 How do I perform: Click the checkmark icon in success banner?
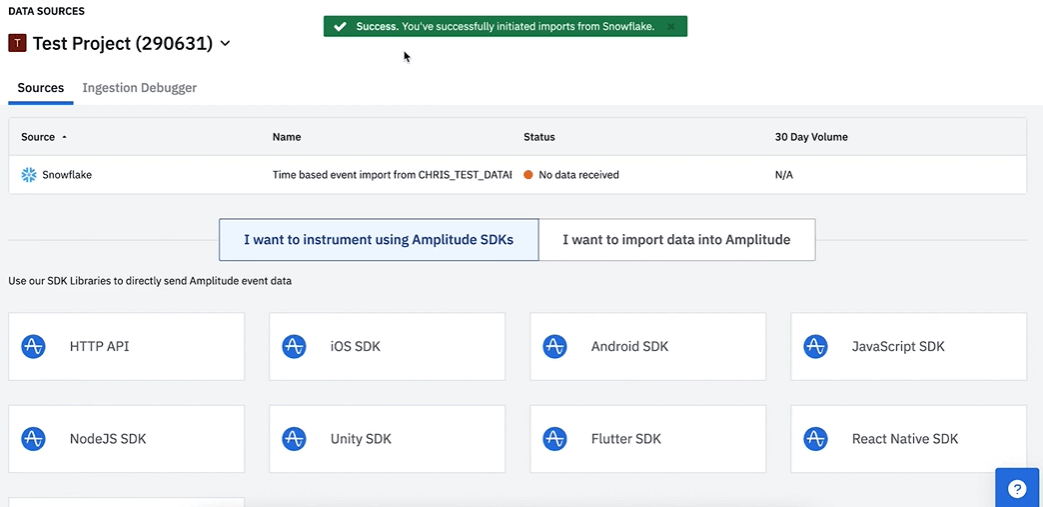coord(340,27)
